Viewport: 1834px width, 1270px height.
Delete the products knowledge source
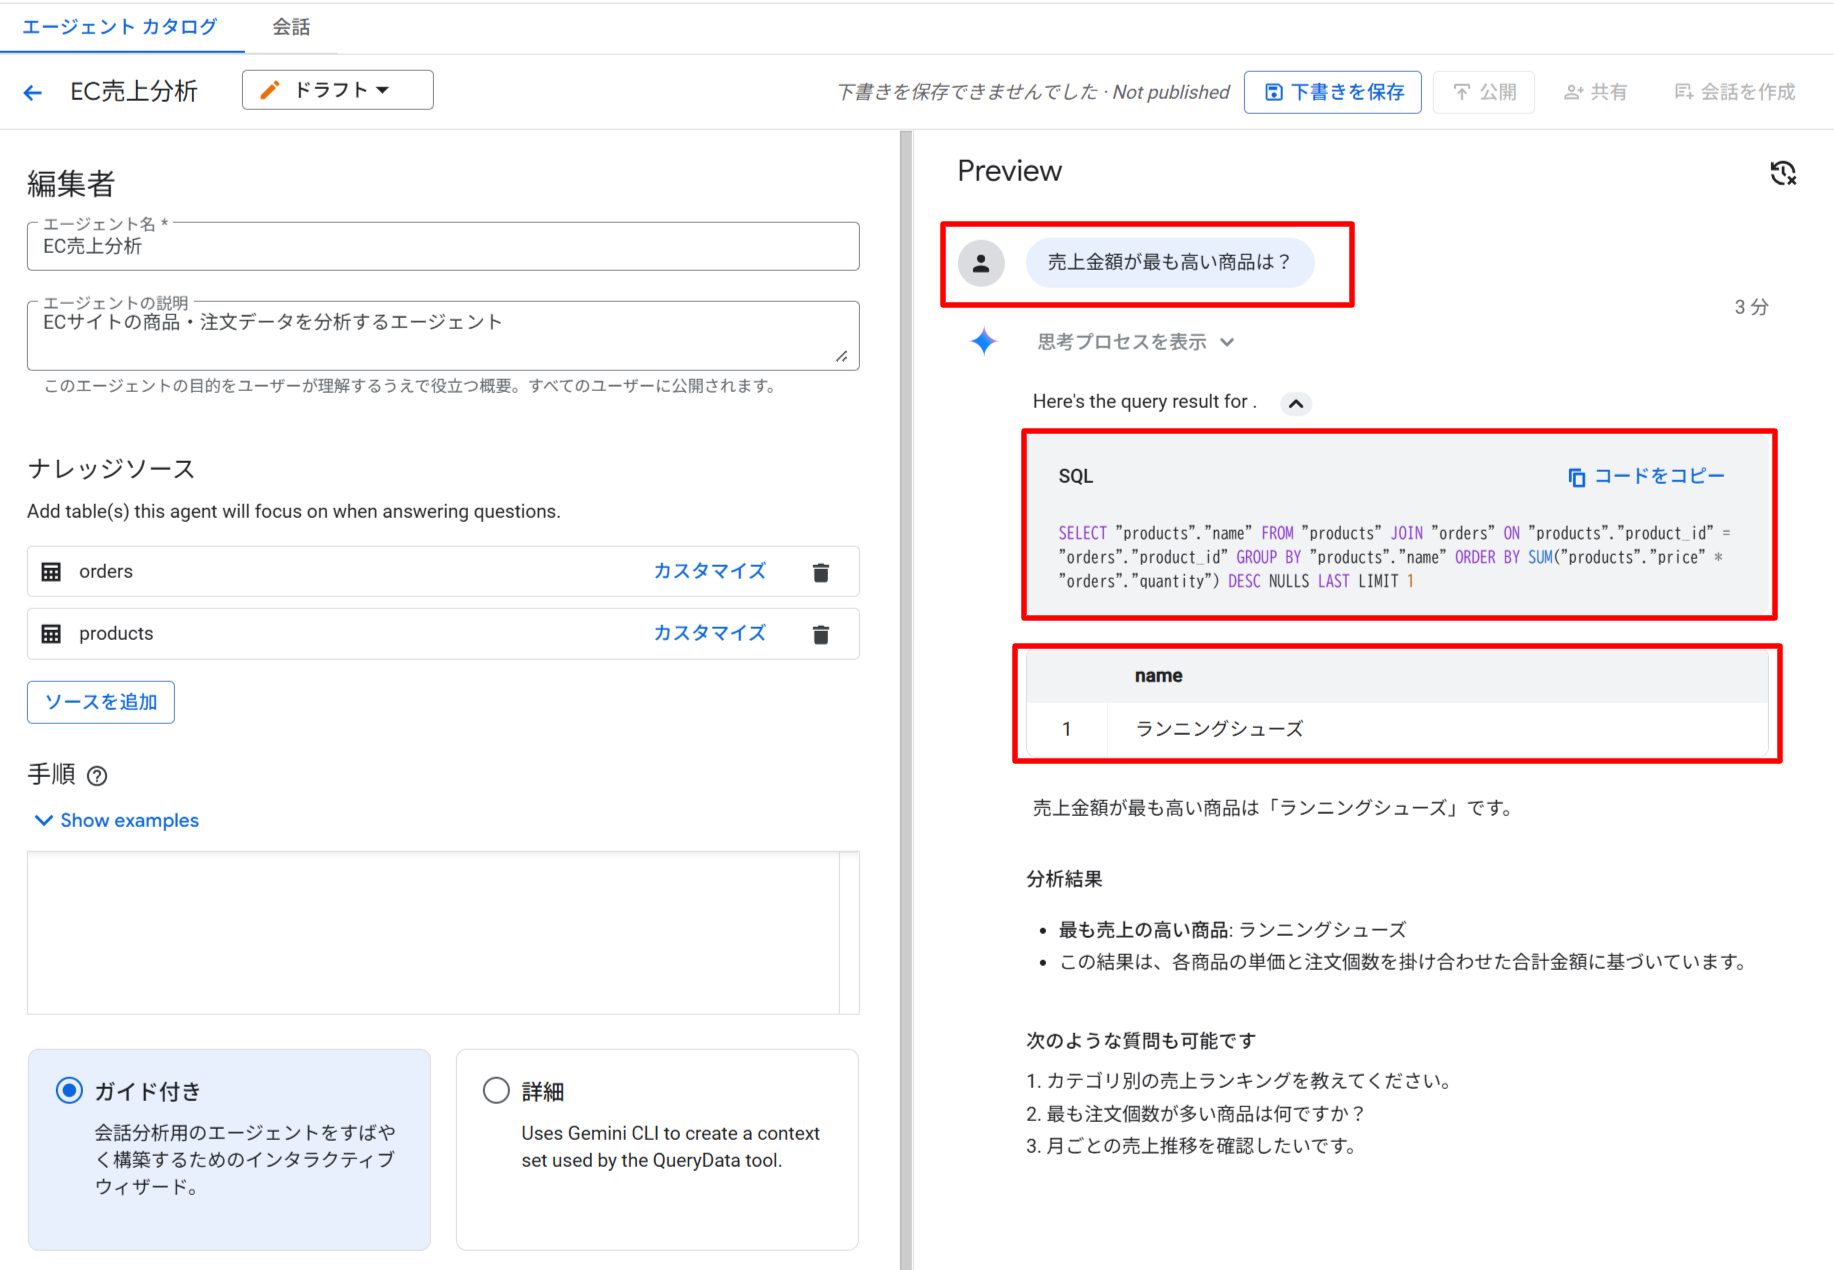821,633
